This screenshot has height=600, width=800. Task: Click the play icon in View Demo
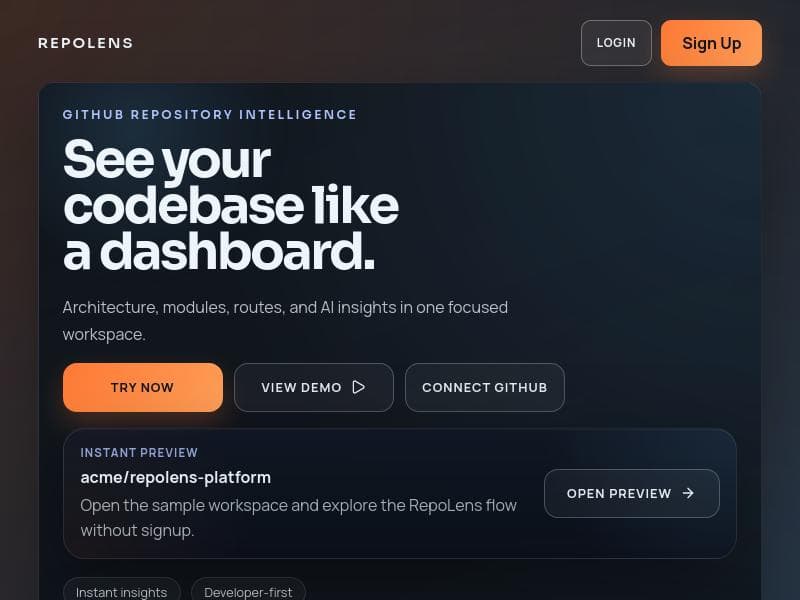point(359,387)
